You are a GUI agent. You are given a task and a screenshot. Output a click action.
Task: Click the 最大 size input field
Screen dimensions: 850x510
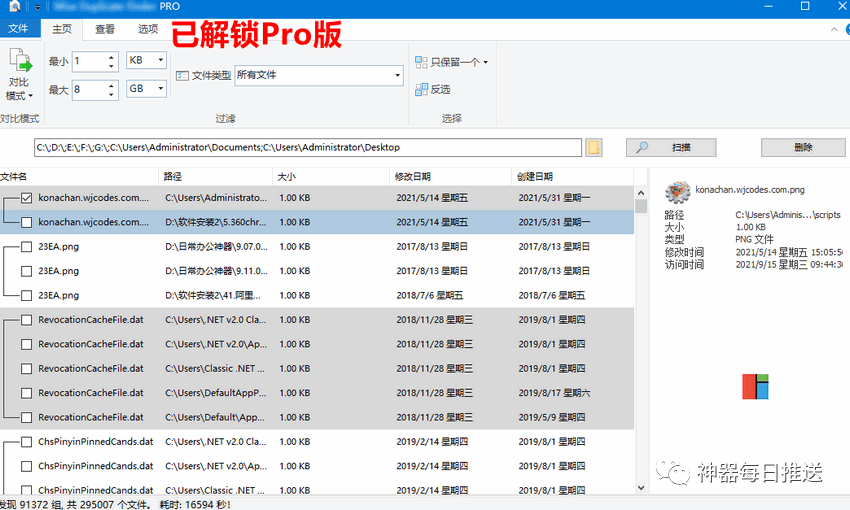[89, 89]
